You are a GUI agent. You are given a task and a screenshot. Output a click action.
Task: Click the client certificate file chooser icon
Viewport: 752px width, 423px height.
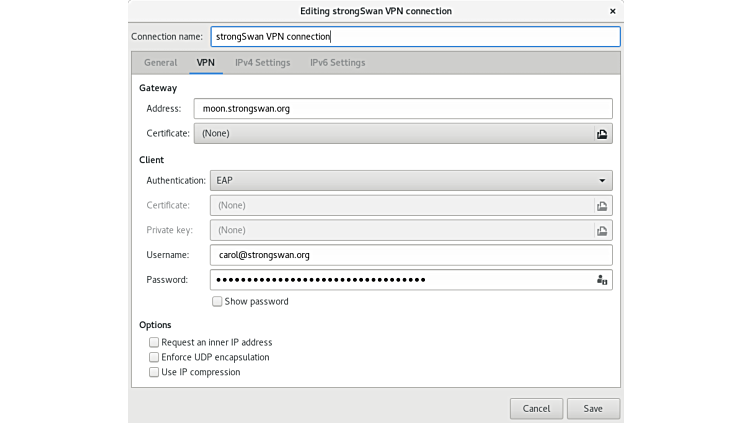(x=602, y=205)
